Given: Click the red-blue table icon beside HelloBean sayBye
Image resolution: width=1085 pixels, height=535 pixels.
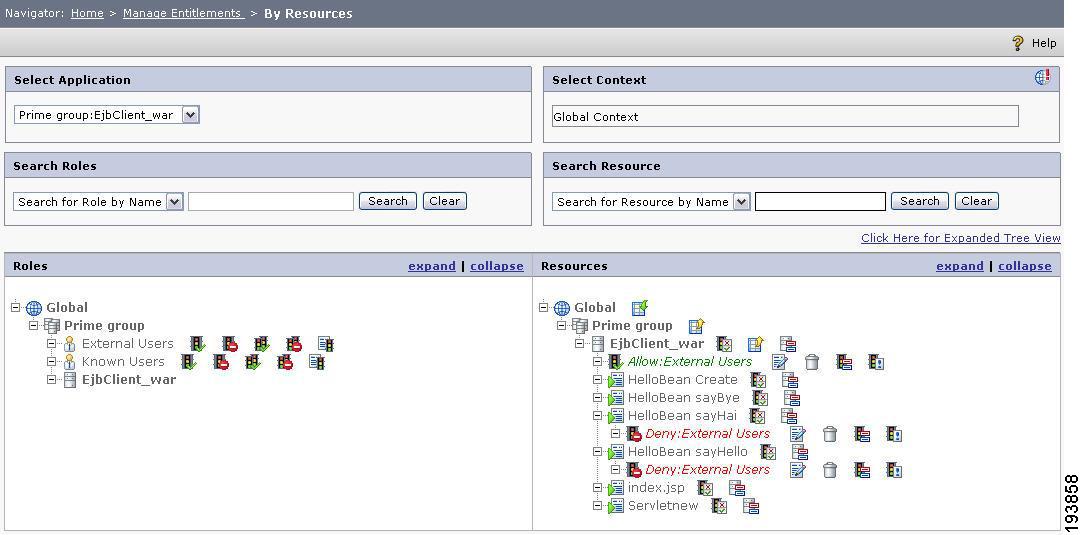Looking at the screenshot, I should tap(792, 398).
